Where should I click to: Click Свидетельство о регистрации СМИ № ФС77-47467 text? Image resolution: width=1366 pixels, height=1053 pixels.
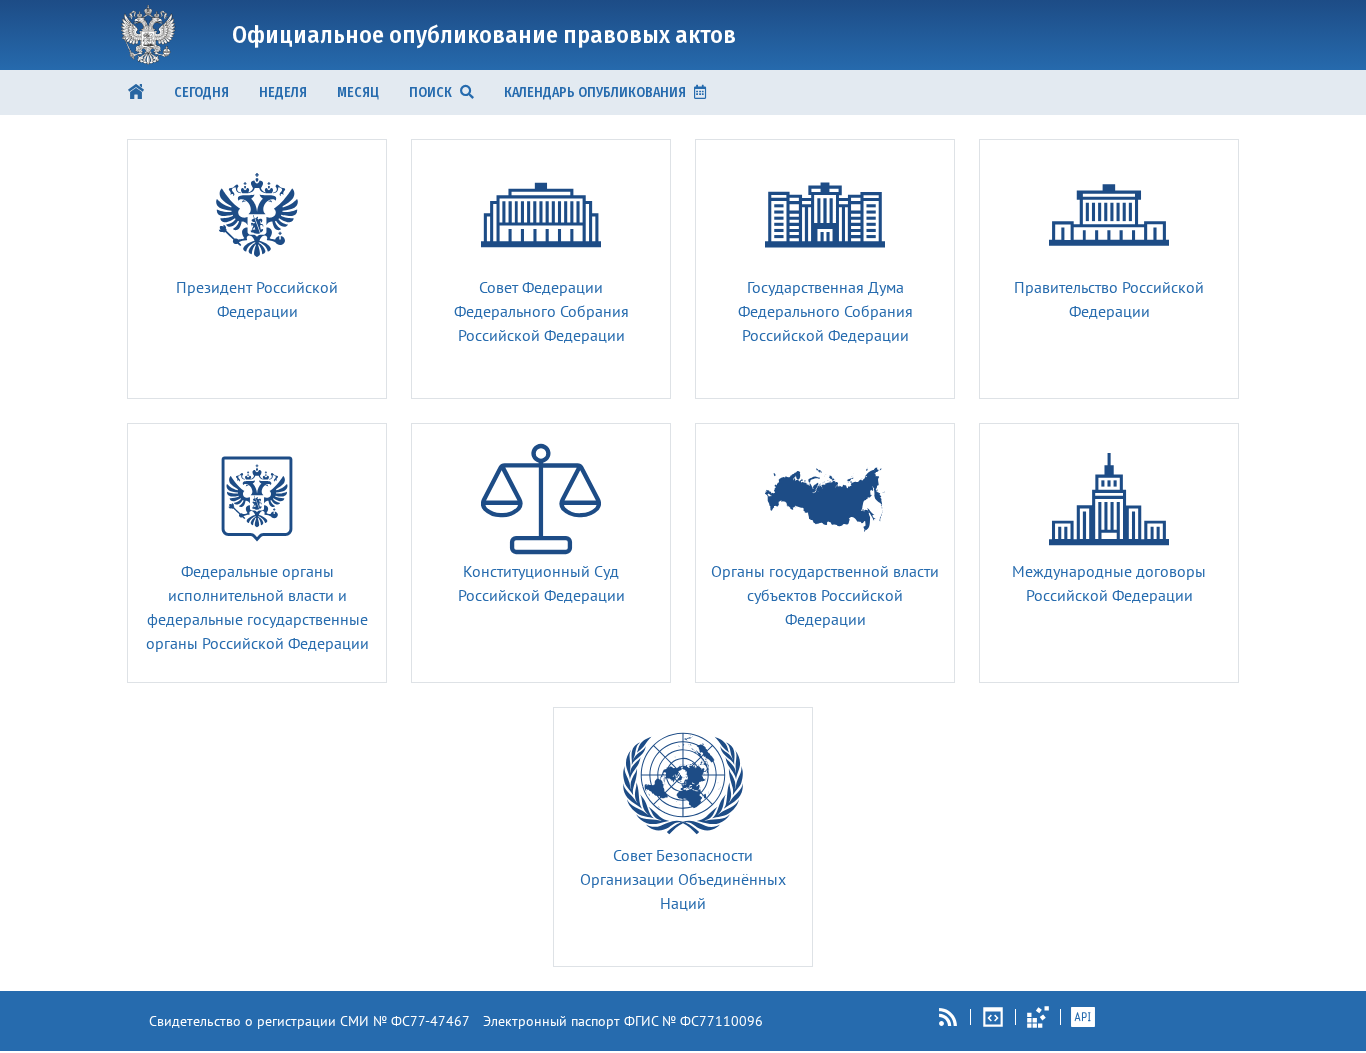click(x=309, y=1021)
